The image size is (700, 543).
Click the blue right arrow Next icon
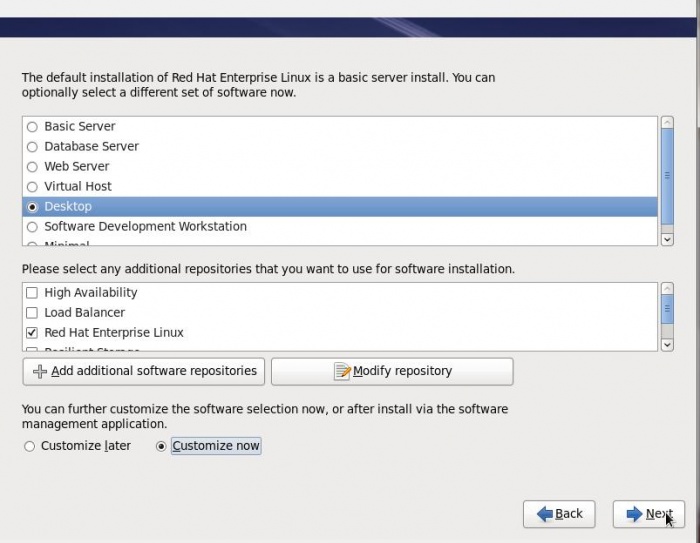[x=634, y=514]
